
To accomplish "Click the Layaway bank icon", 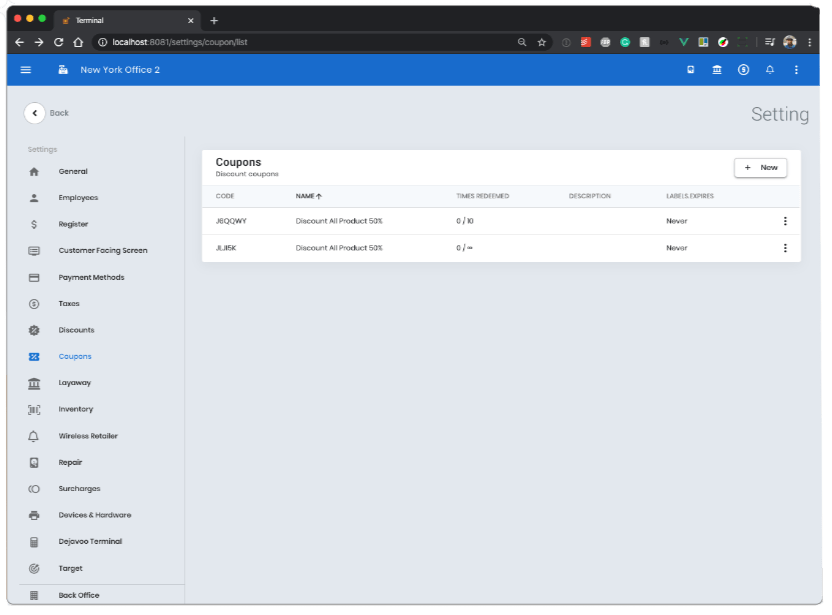I will [34, 383].
